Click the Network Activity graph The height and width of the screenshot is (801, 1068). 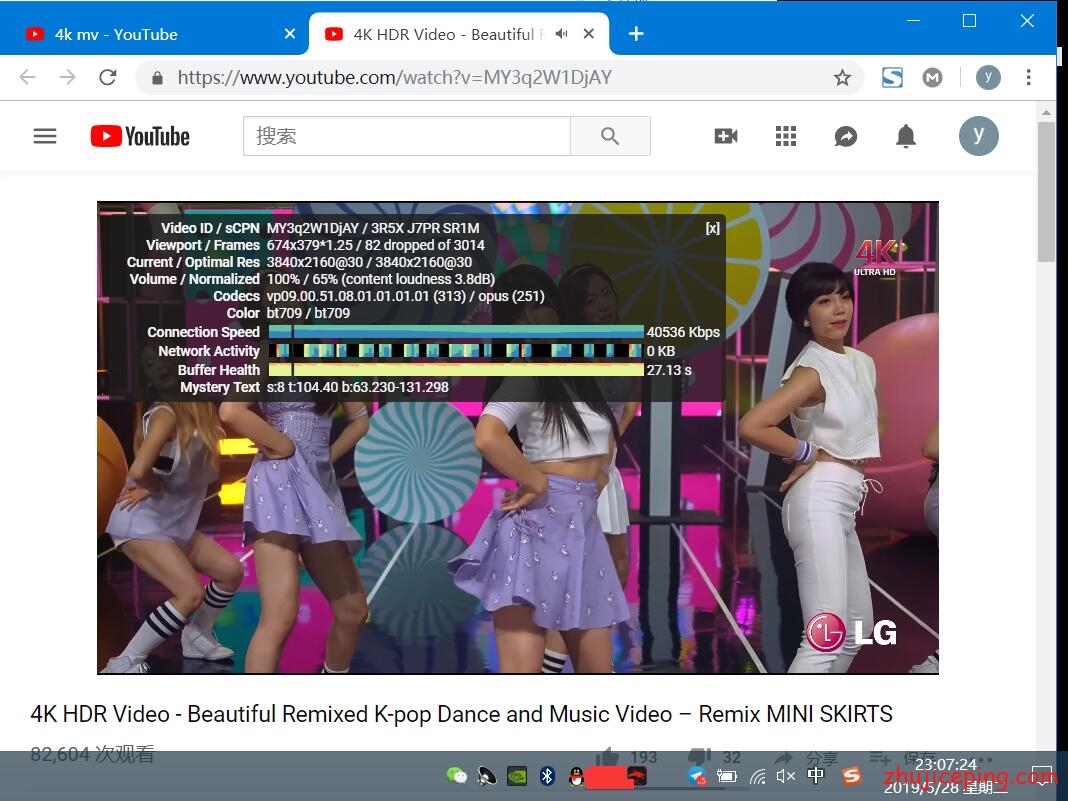coord(456,351)
